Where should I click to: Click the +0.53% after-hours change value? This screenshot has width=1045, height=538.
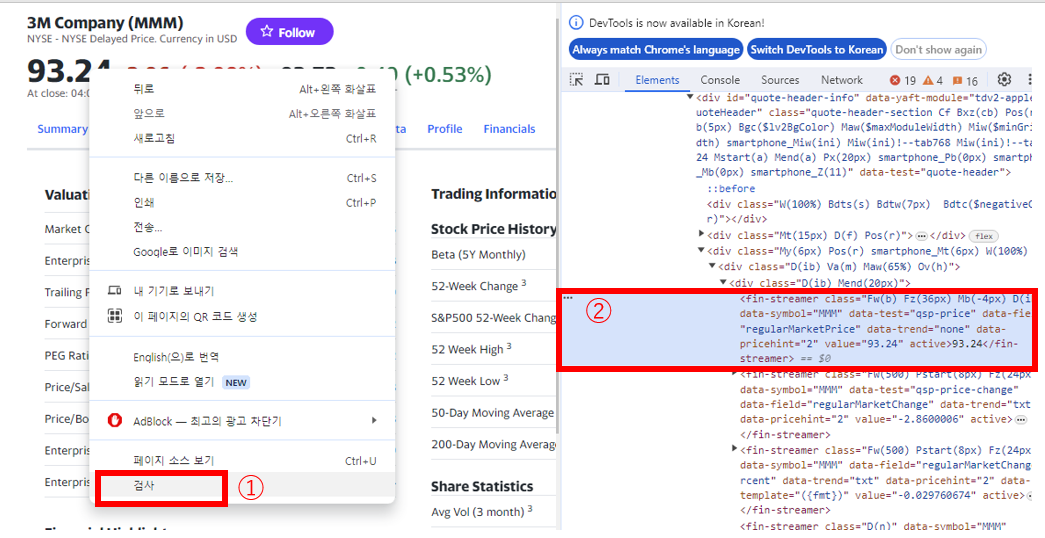click(447, 75)
